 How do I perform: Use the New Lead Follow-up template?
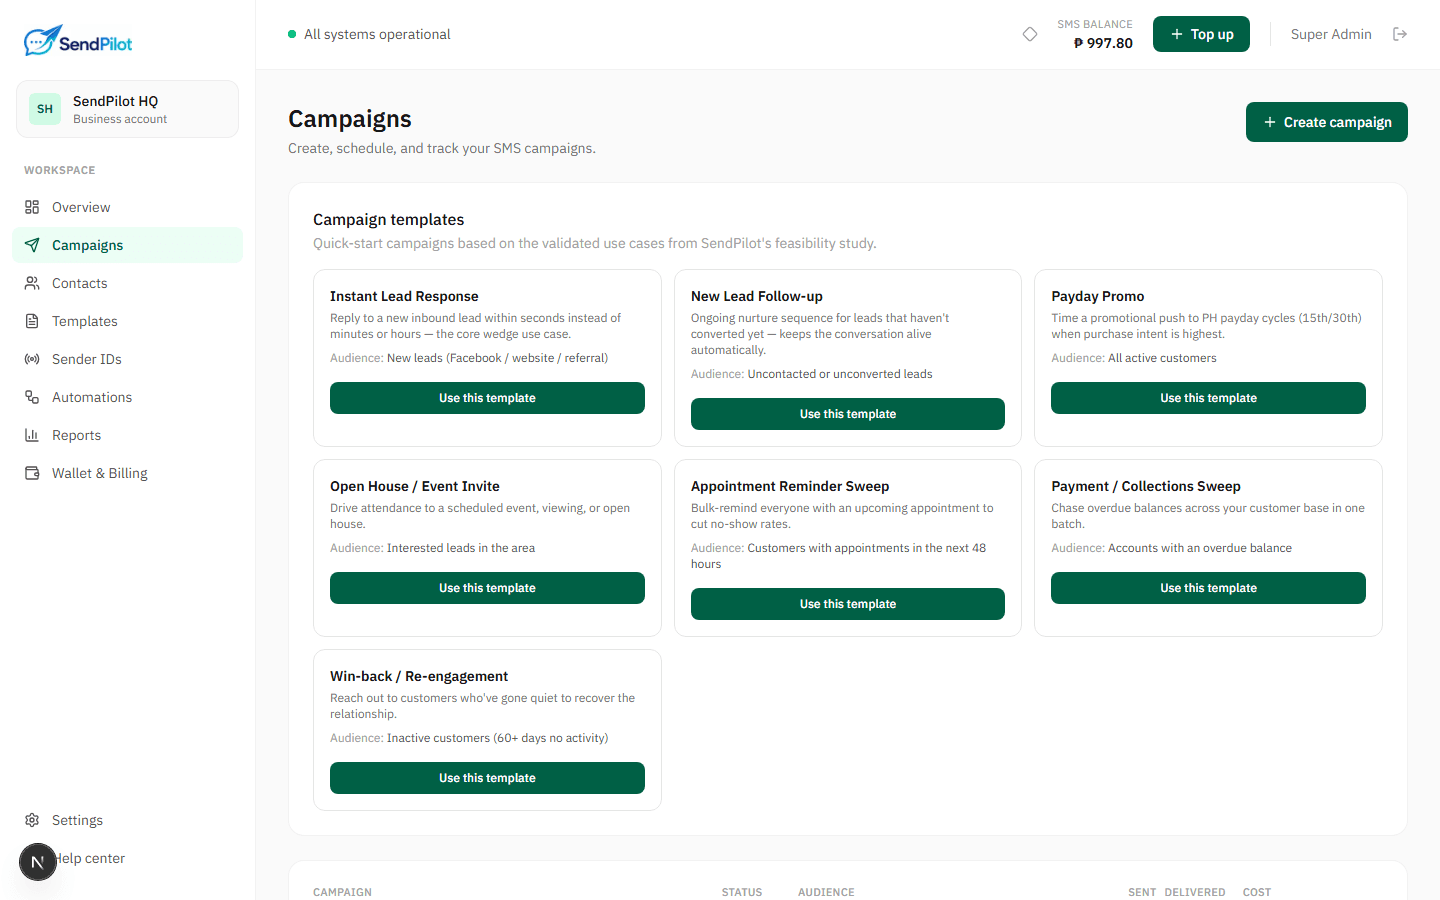(848, 414)
